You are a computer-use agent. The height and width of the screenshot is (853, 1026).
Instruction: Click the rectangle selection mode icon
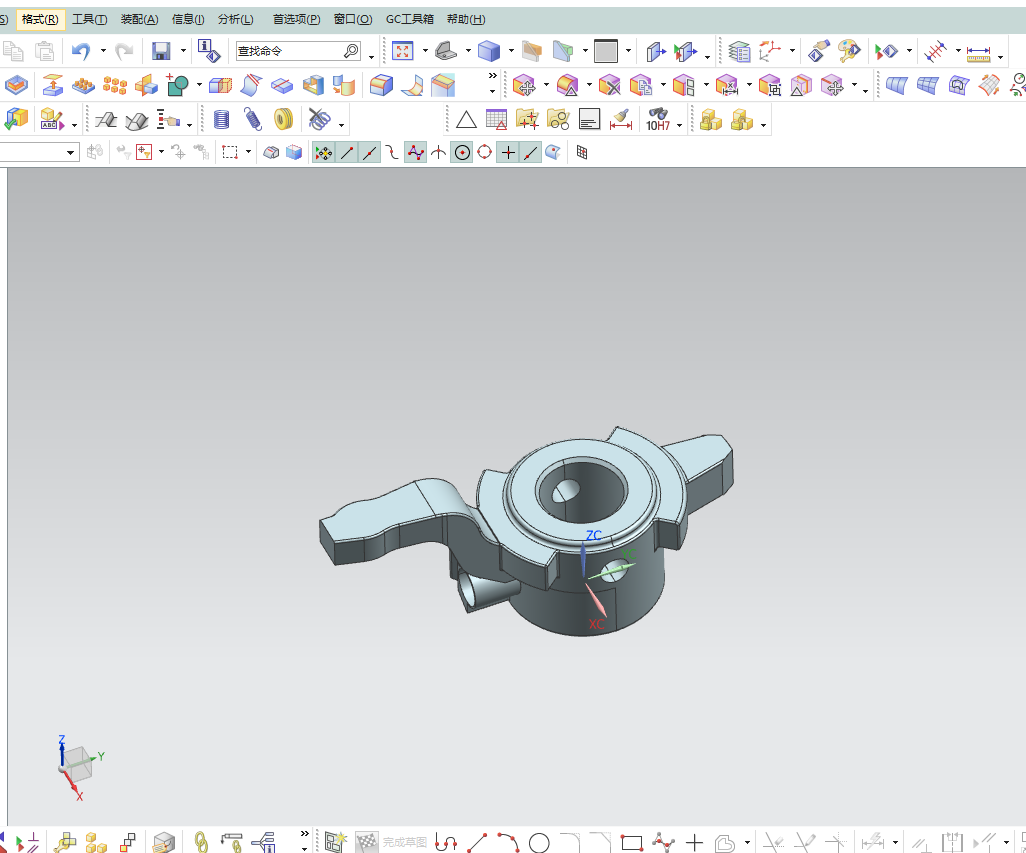click(x=230, y=152)
